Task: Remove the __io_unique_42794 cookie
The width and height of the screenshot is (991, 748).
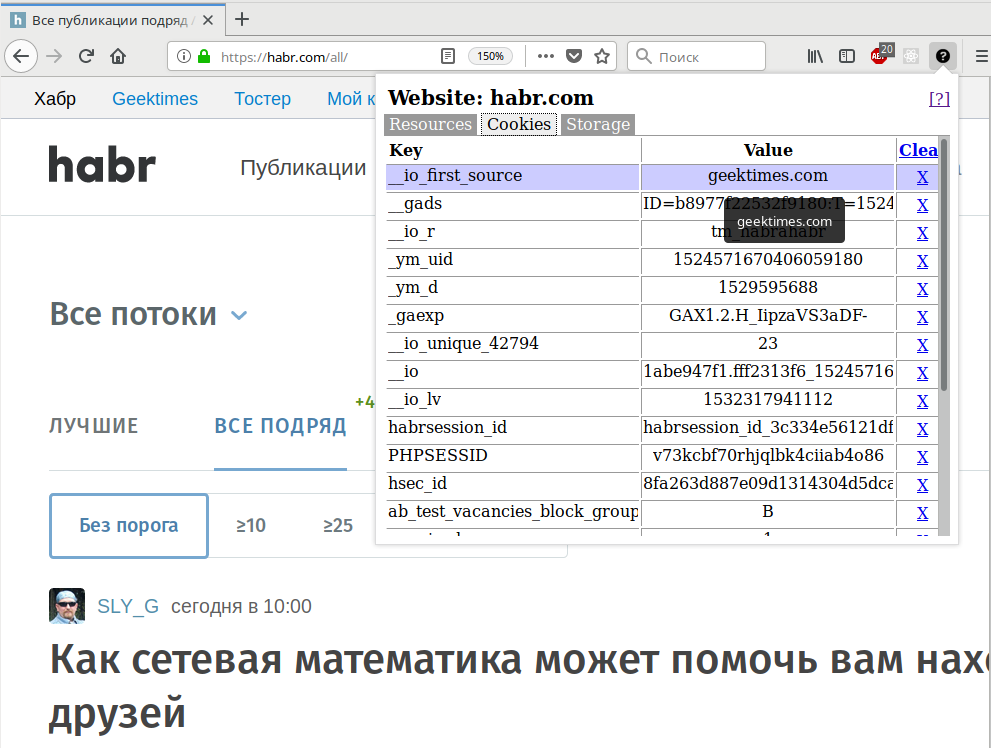Action: [922, 345]
